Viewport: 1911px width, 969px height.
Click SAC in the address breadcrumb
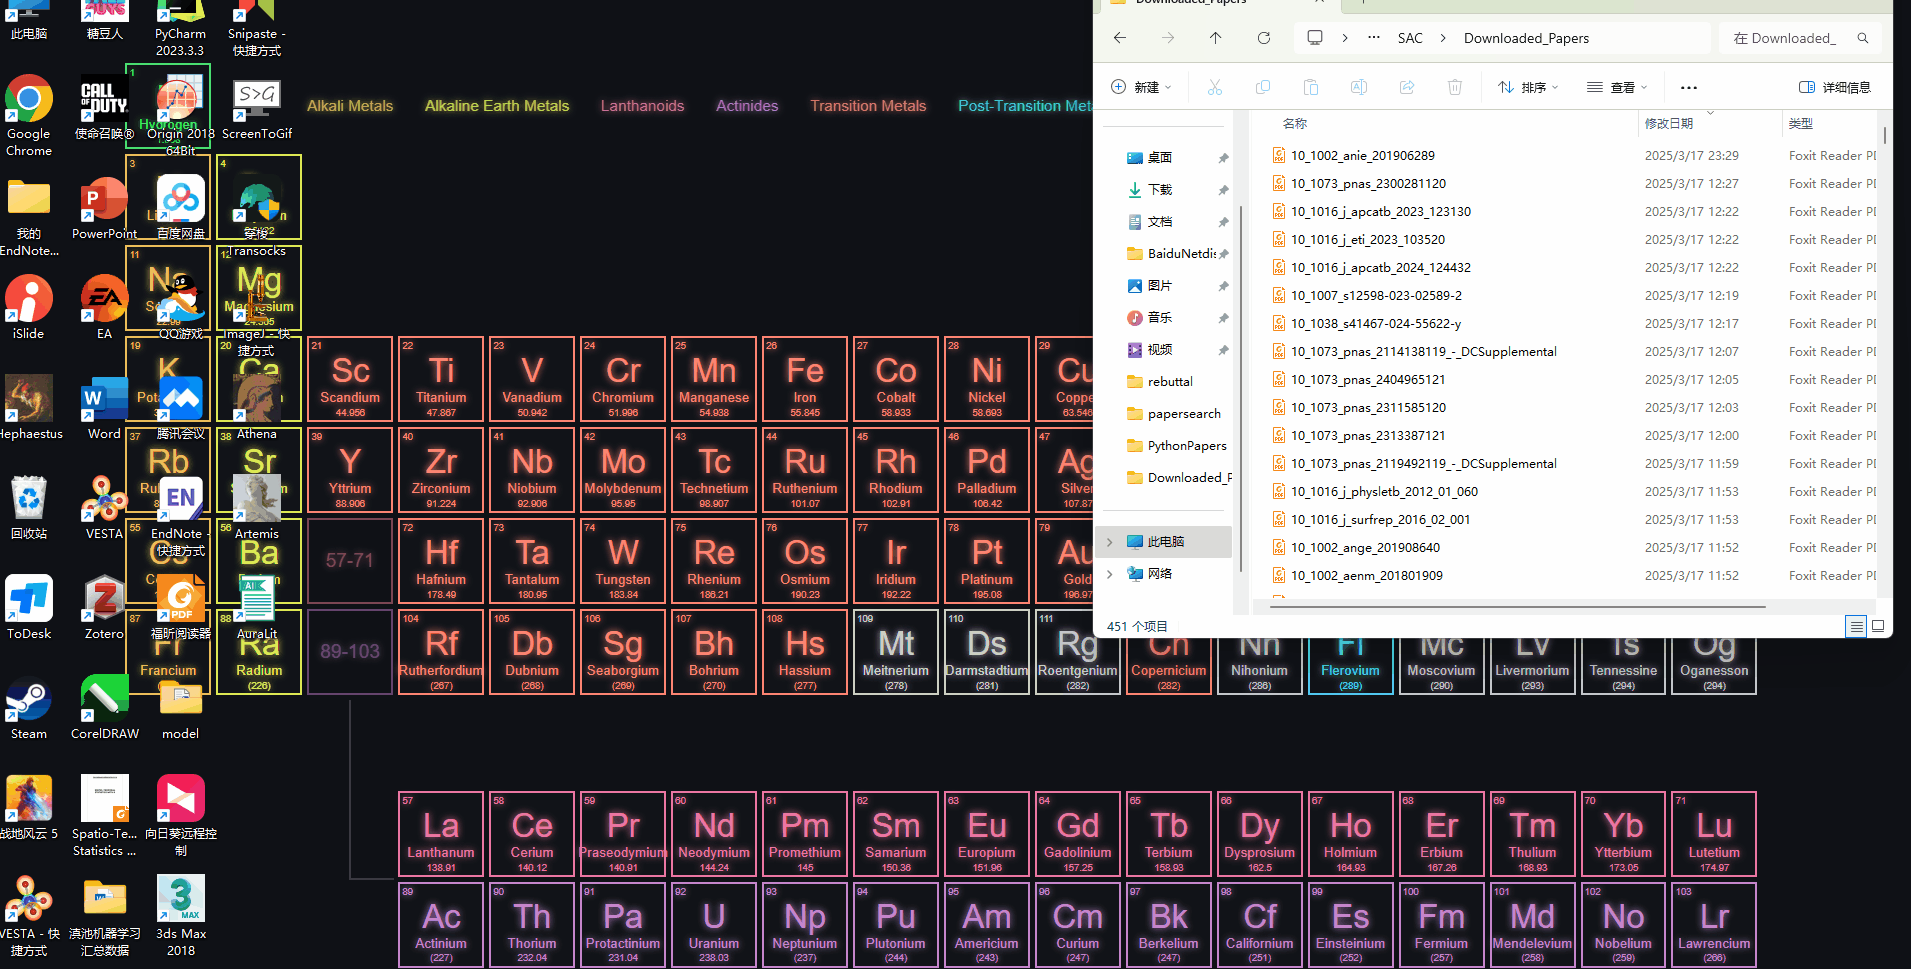1410,38
